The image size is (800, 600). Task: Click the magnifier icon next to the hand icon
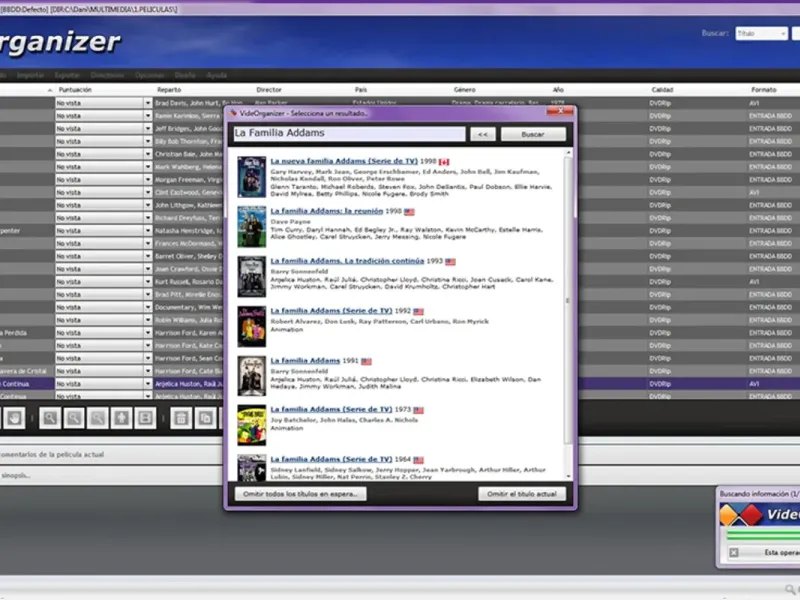tap(50, 418)
